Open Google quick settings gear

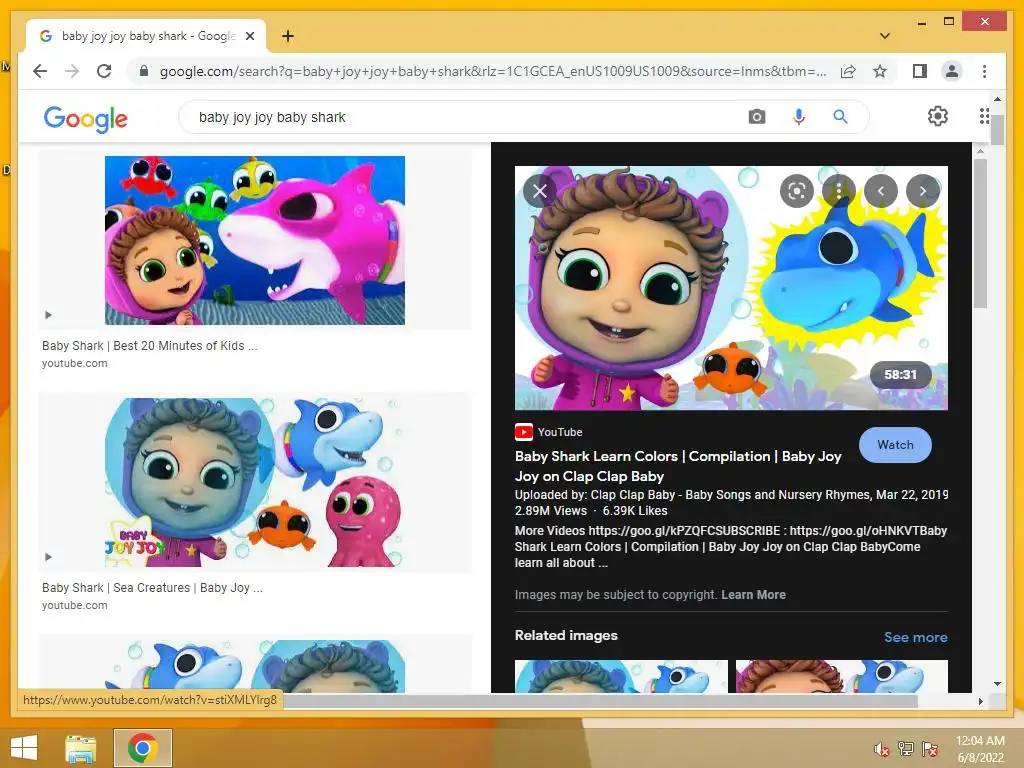[x=938, y=116]
